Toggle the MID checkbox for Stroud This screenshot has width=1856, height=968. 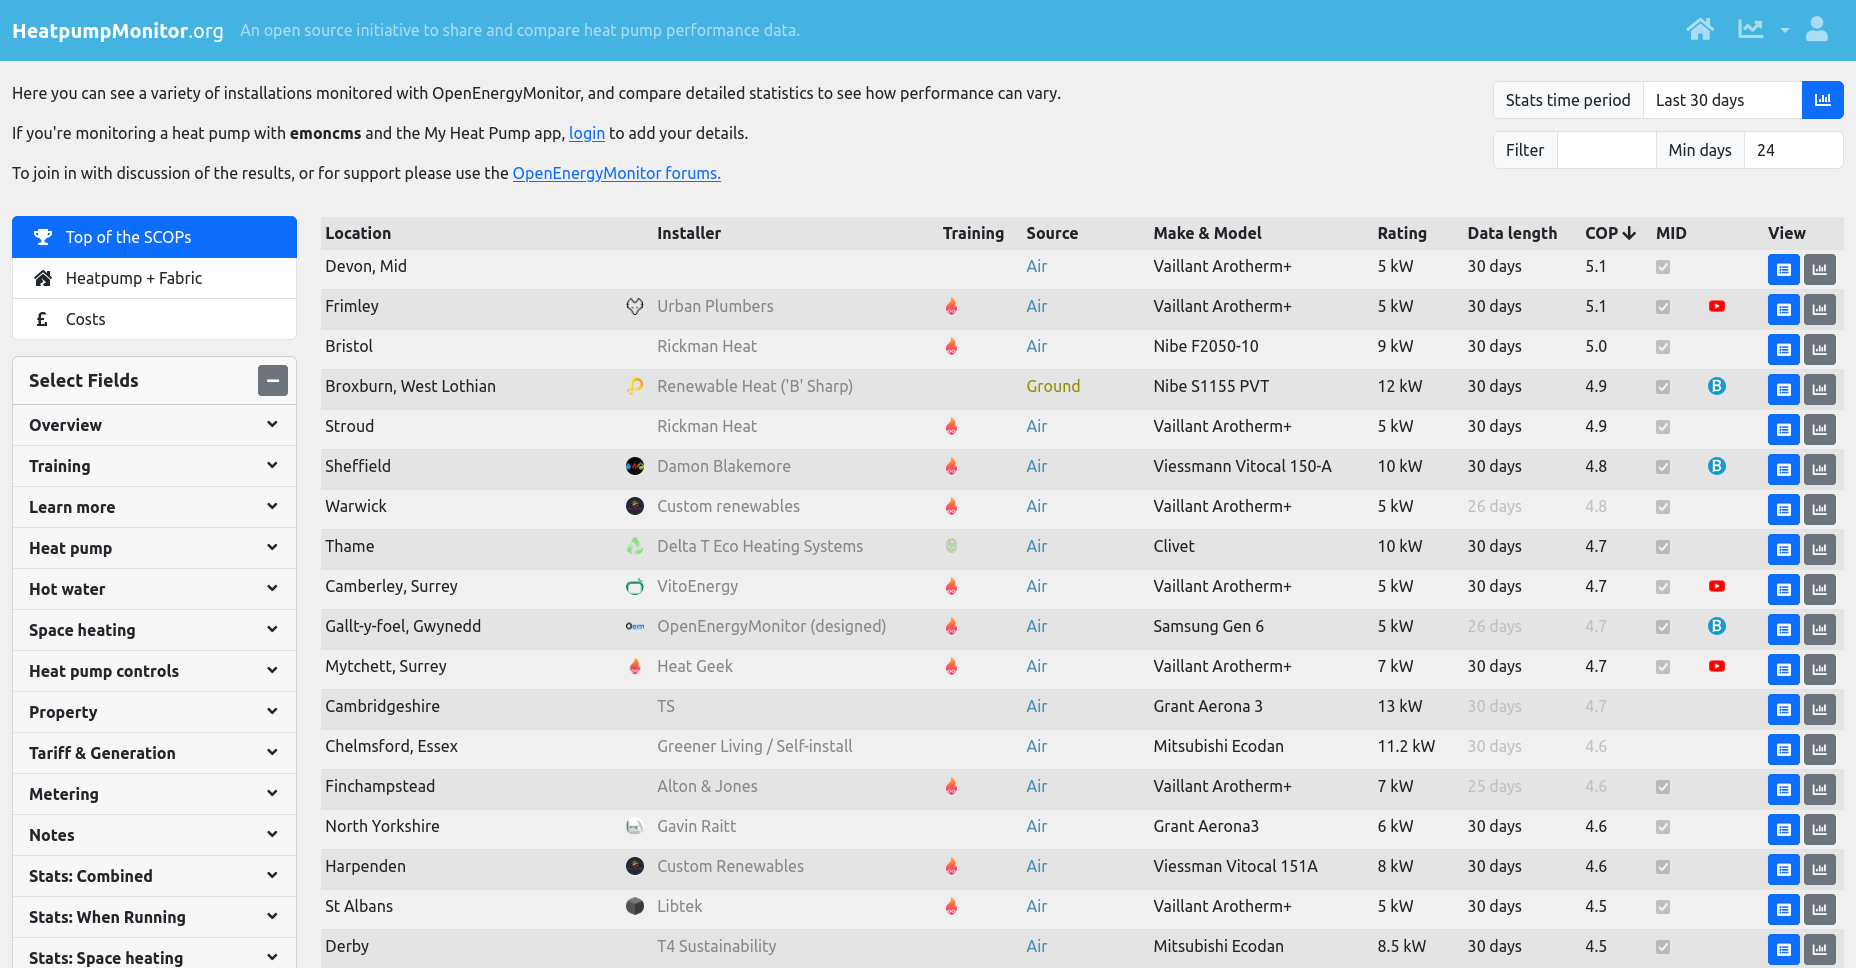[x=1663, y=427]
